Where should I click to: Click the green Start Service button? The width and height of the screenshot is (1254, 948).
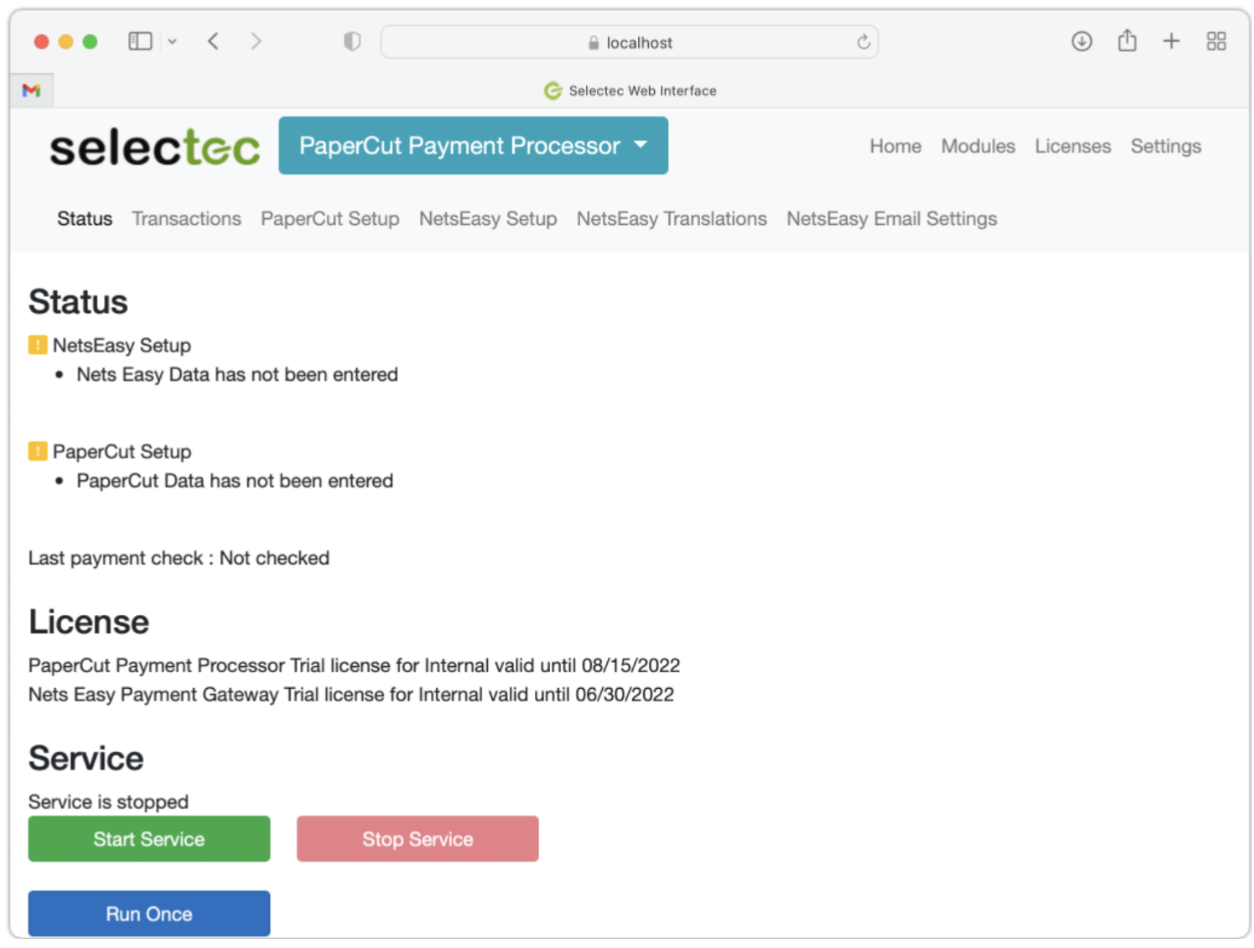click(149, 839)
